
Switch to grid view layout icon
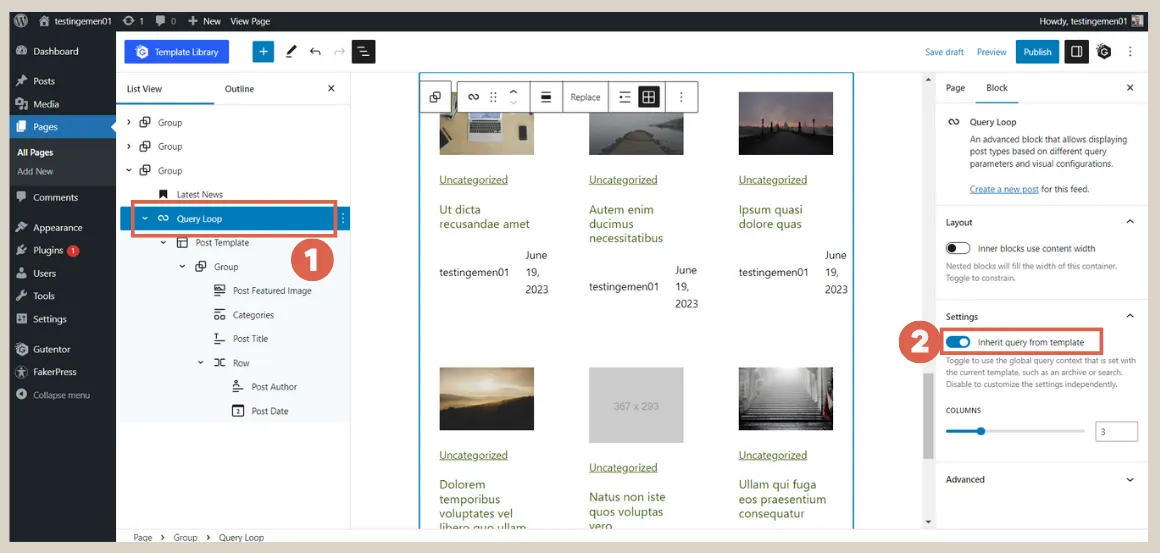pyautogui.click(x=649, y=97)
